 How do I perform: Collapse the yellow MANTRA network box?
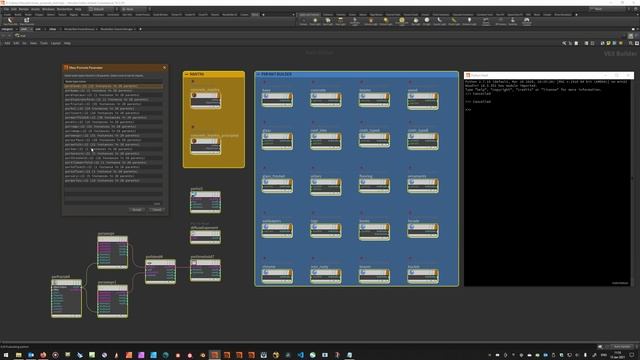coord(187,74)
